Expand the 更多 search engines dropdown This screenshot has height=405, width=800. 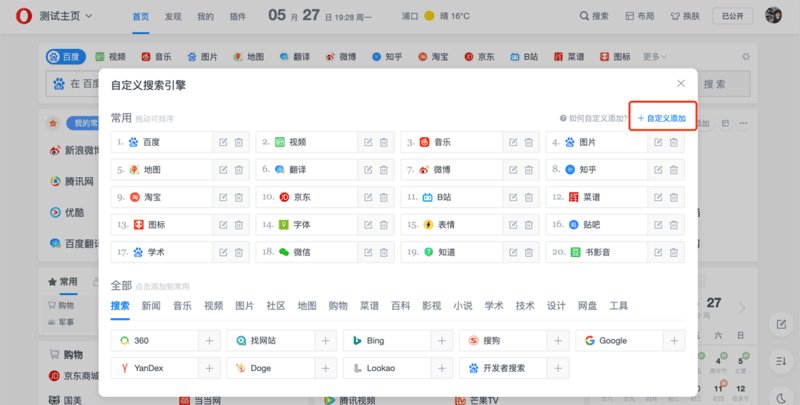pyautogui.click(x=655, y=57)
